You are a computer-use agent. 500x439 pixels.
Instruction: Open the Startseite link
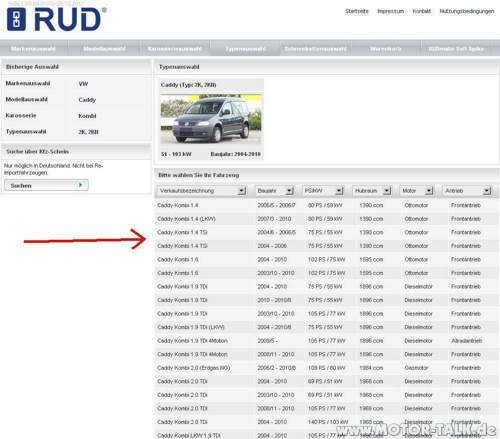[x=357, y=11]
